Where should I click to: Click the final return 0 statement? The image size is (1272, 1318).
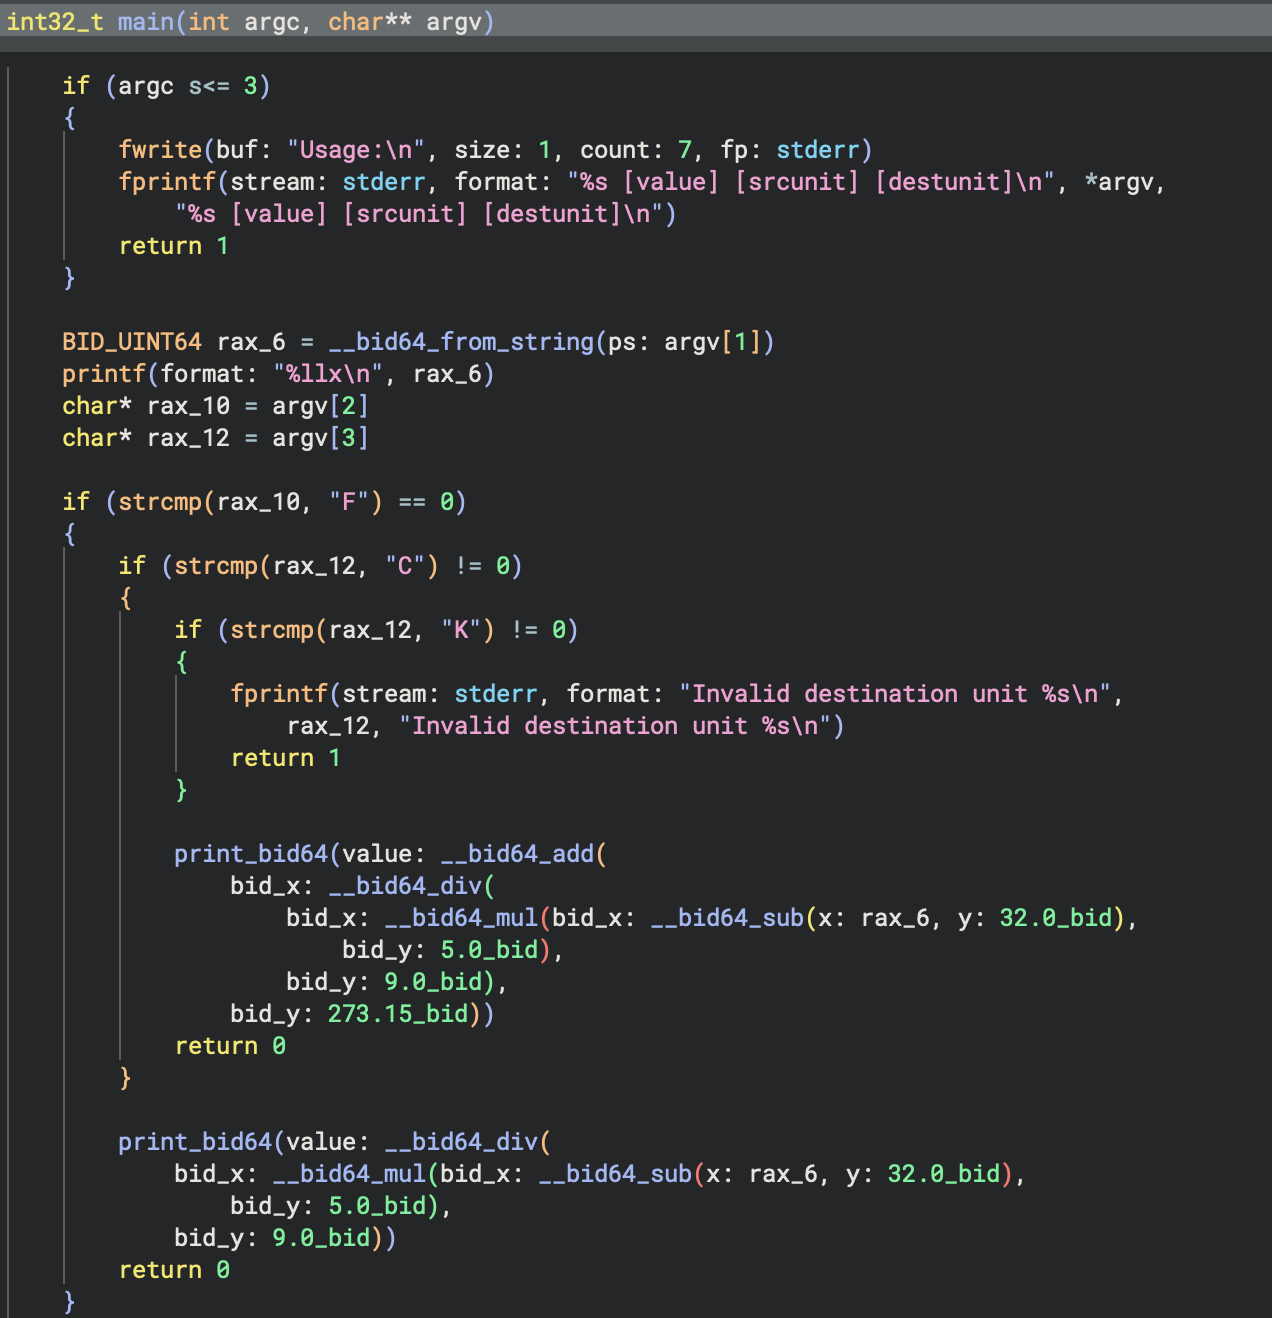click(x=174, y=1270)
